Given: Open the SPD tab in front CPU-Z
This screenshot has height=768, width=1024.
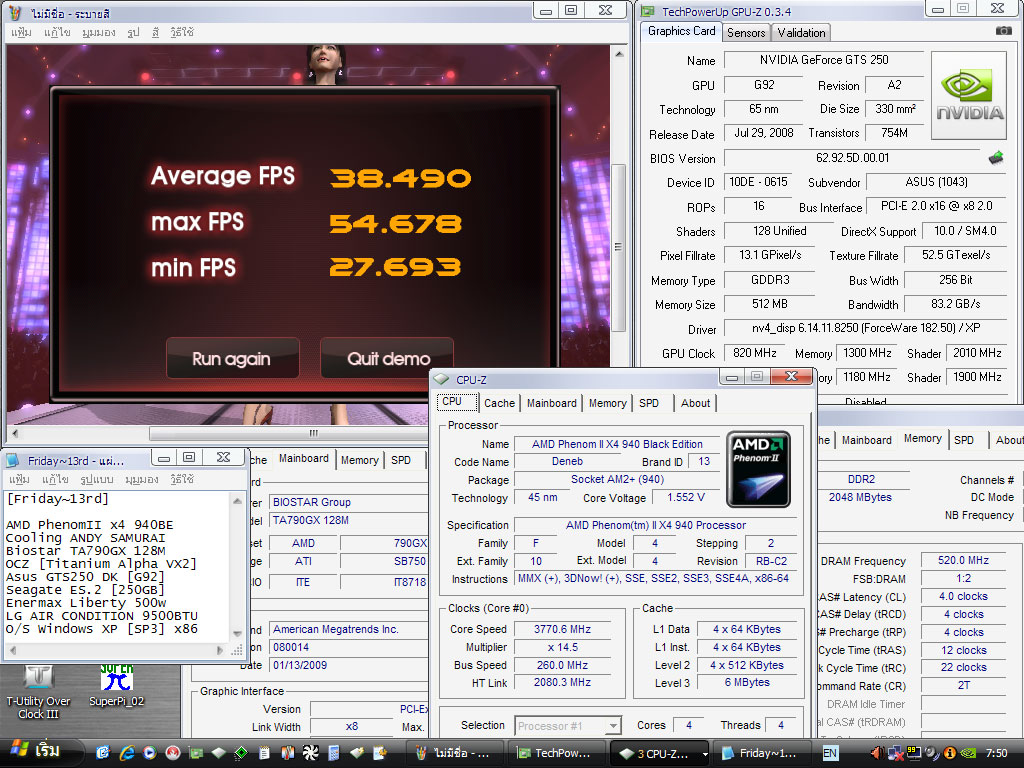Looking at the screenshot, I should click(x=648, y=403).
